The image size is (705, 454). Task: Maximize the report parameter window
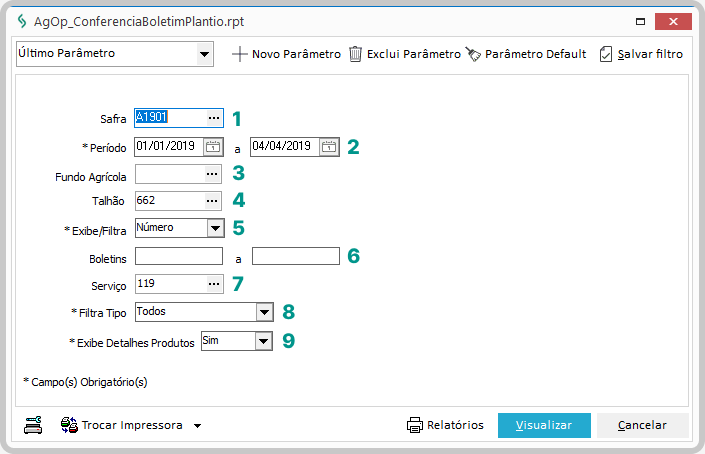pyautogui.click(x=640, y=21)
